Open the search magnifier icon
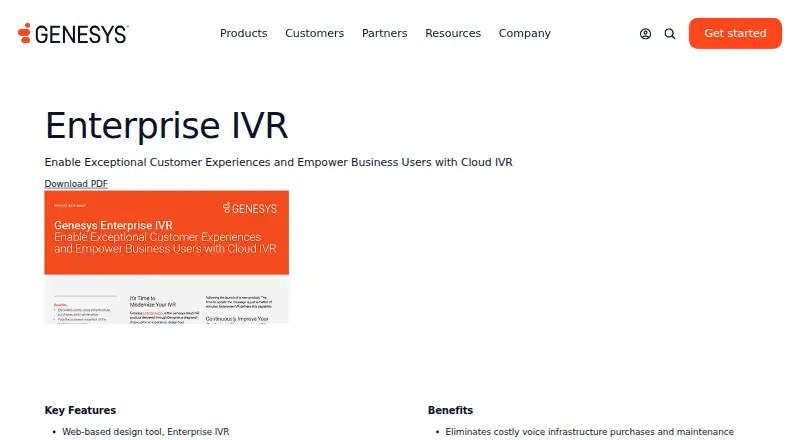 point(669,34)
